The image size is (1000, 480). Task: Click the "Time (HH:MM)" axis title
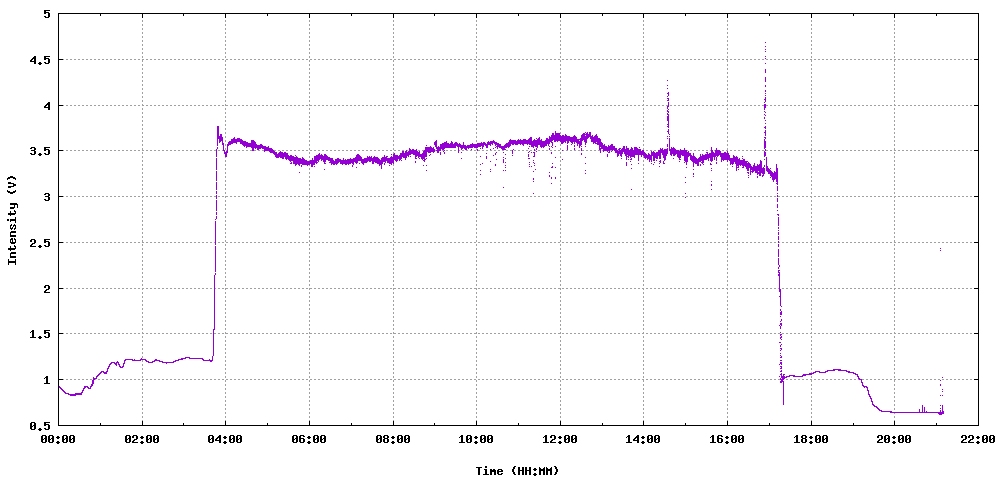[517, 471]
